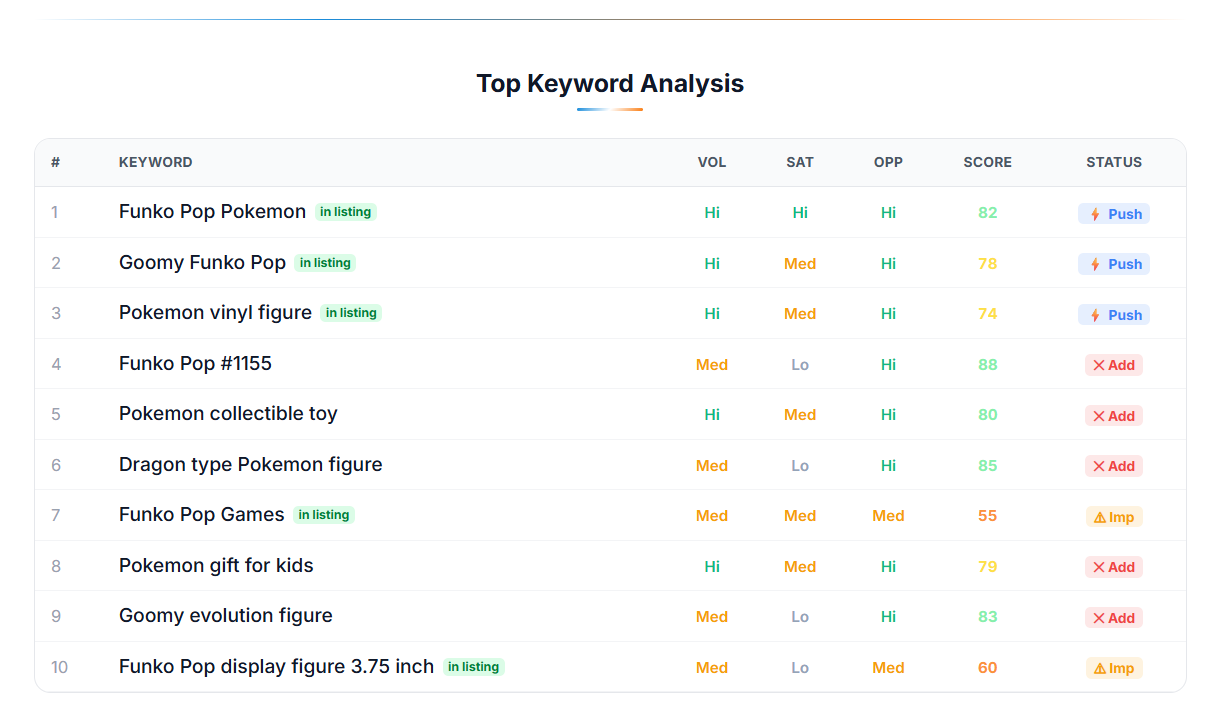The height and width of the screenshot is (702, 1221).
Task: Select the keyword Pokemon gift for kids
Action: click(x=216, y=565)
